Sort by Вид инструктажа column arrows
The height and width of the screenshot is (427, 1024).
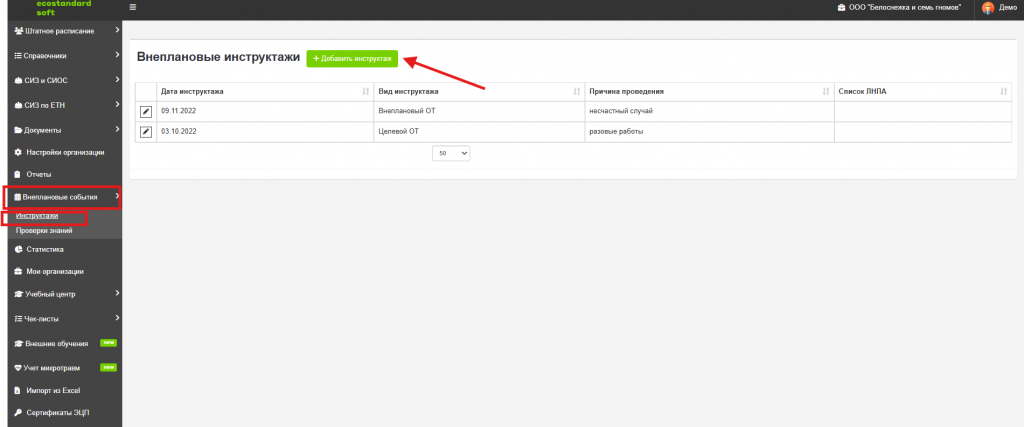[577, 92]
